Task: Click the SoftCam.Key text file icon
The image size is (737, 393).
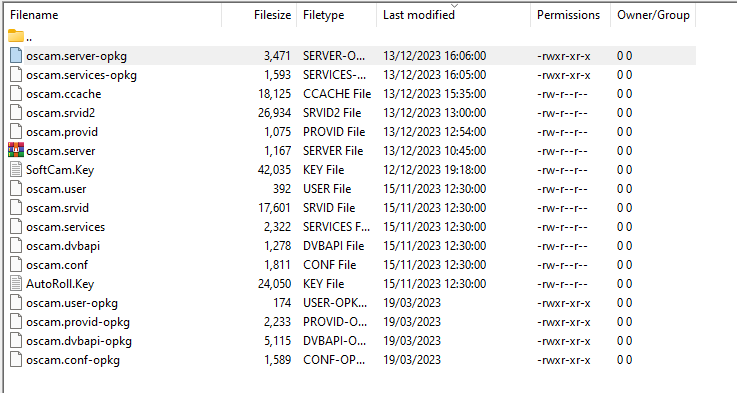Action: [16, 170]
